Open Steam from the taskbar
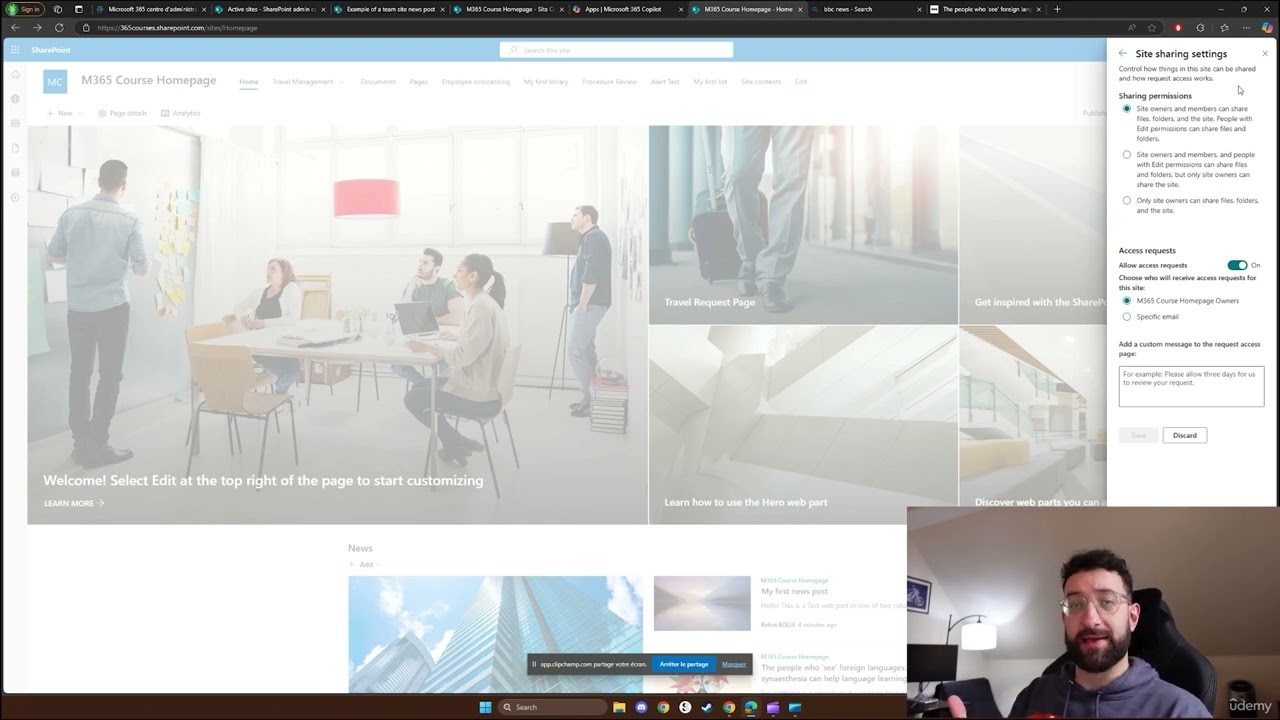This screenshot has width=1280, height=720. (x=707, y=707)
